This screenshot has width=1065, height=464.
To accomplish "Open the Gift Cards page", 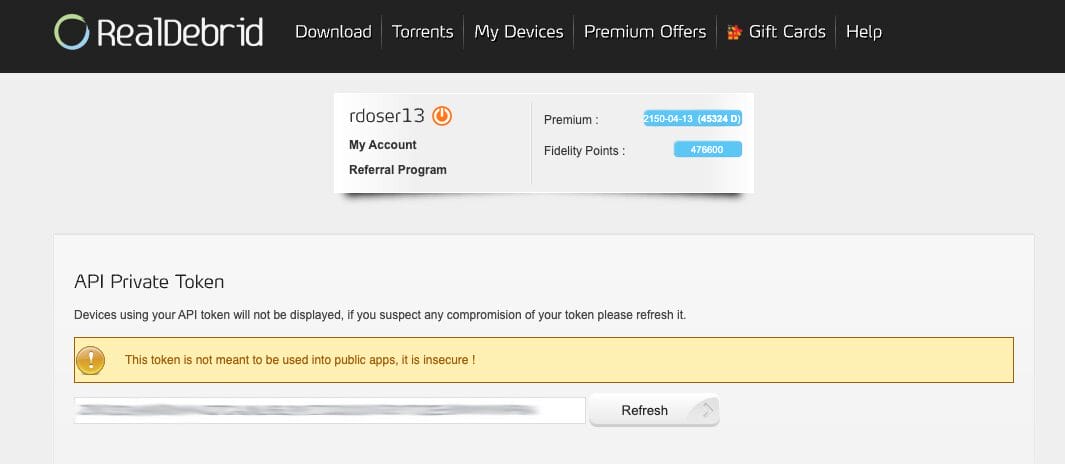I will [787, 32].
